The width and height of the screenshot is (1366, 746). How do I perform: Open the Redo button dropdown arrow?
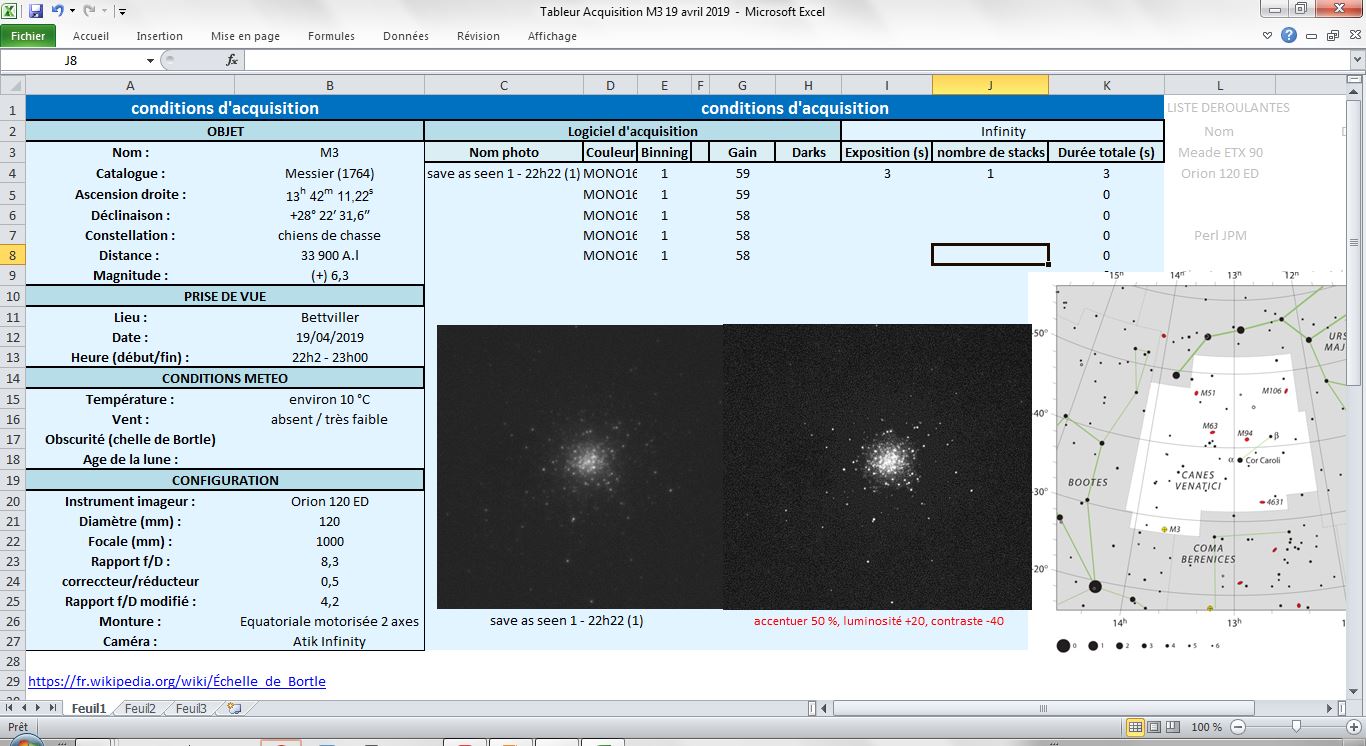(105, 11)
